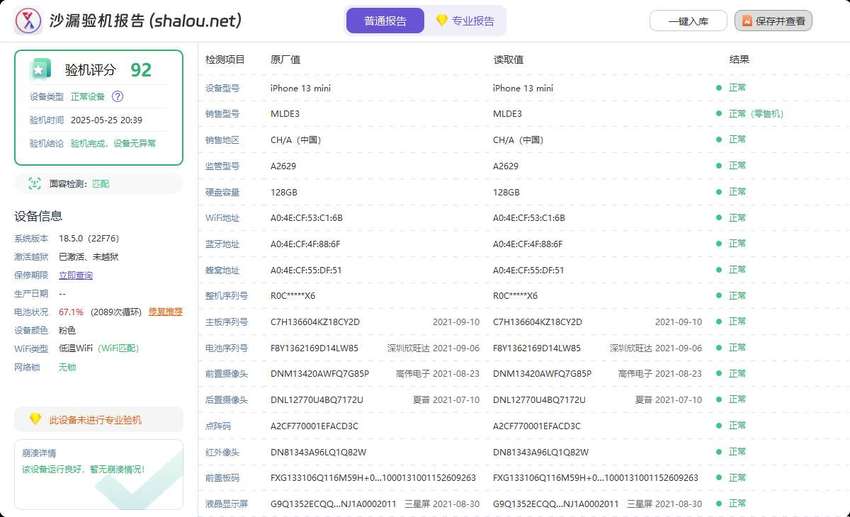Click the 读取值 column header
850x517 pixels.
coord(508,60)
